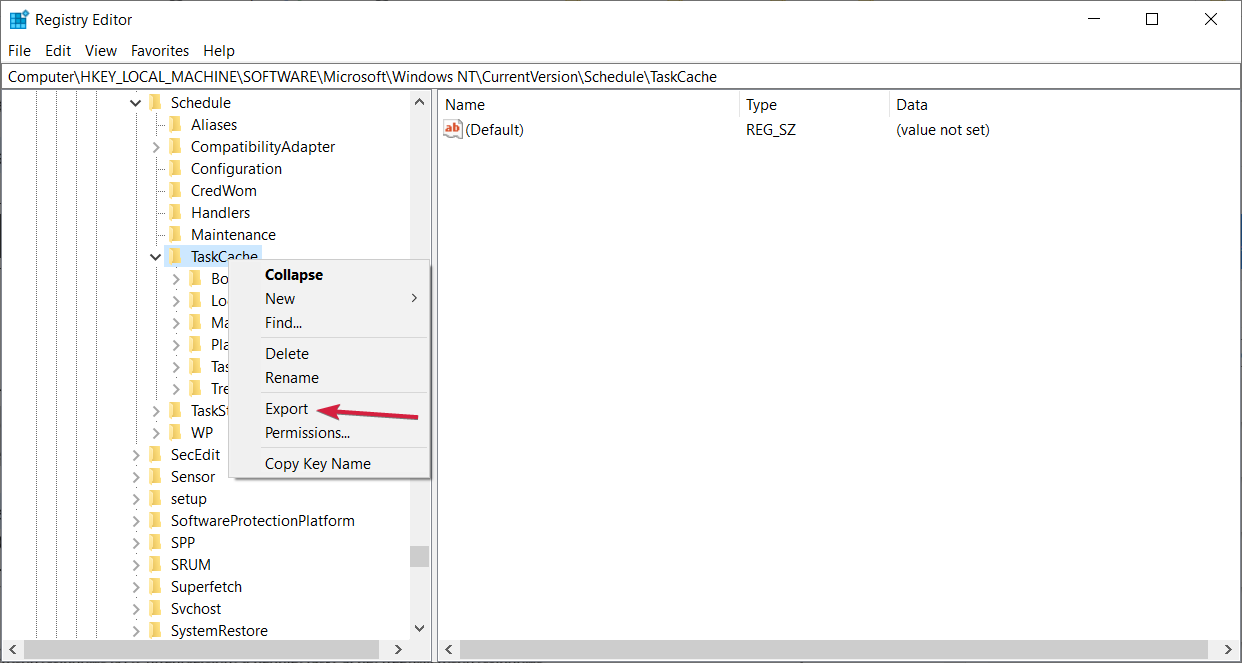The height and width of the screenshot is (663, 1242).
Task: Open Permissions... from the context menu
Action: click(x=330, y=433)
